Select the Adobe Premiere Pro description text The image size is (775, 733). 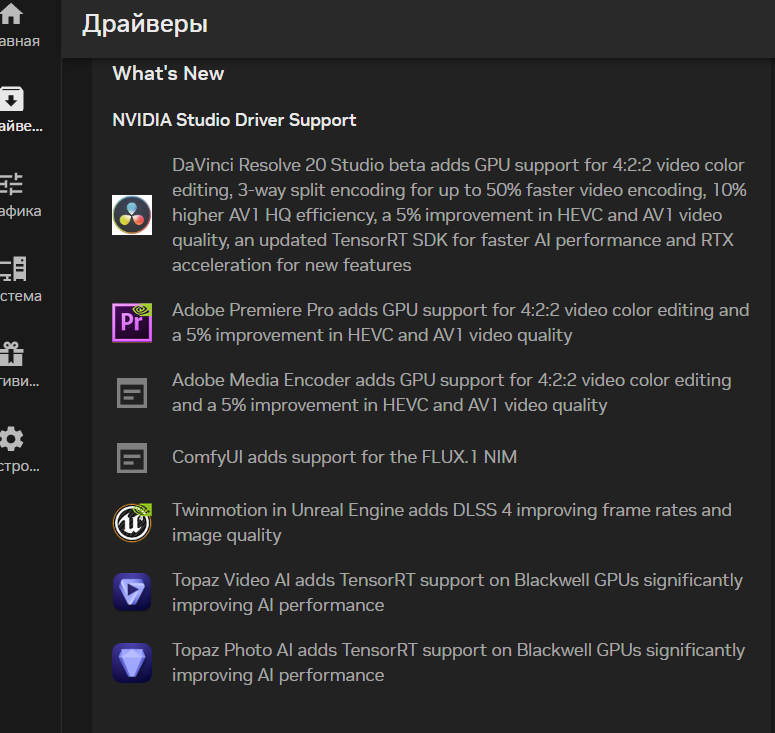pyautogui.click(x=461, y=323)
